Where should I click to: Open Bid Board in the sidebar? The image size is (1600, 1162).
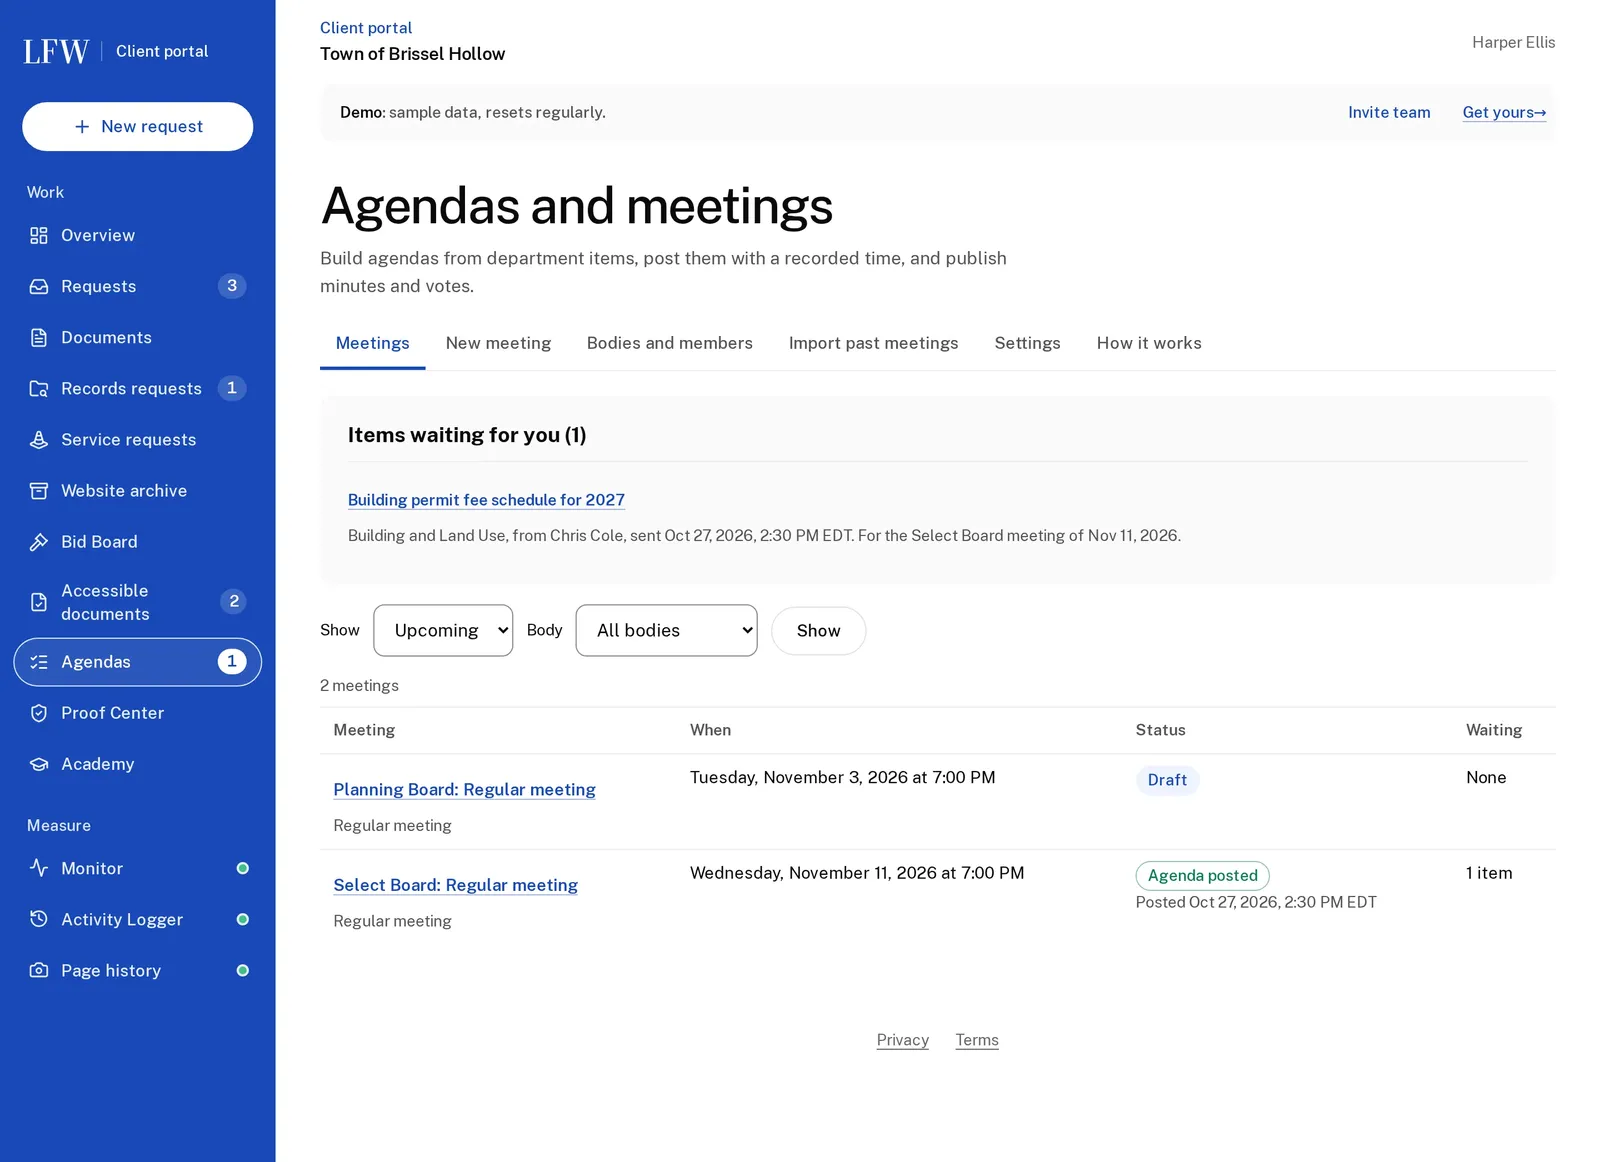click(138, 541)
